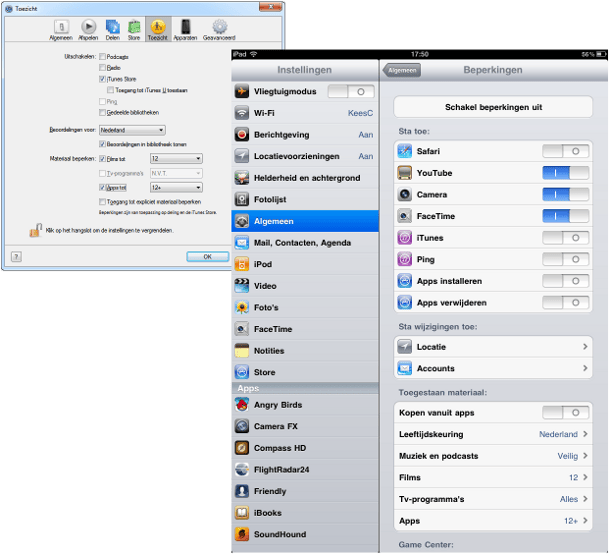Open FaceTime settings in sidebar

pyautogui.click(x=305, y=329)
